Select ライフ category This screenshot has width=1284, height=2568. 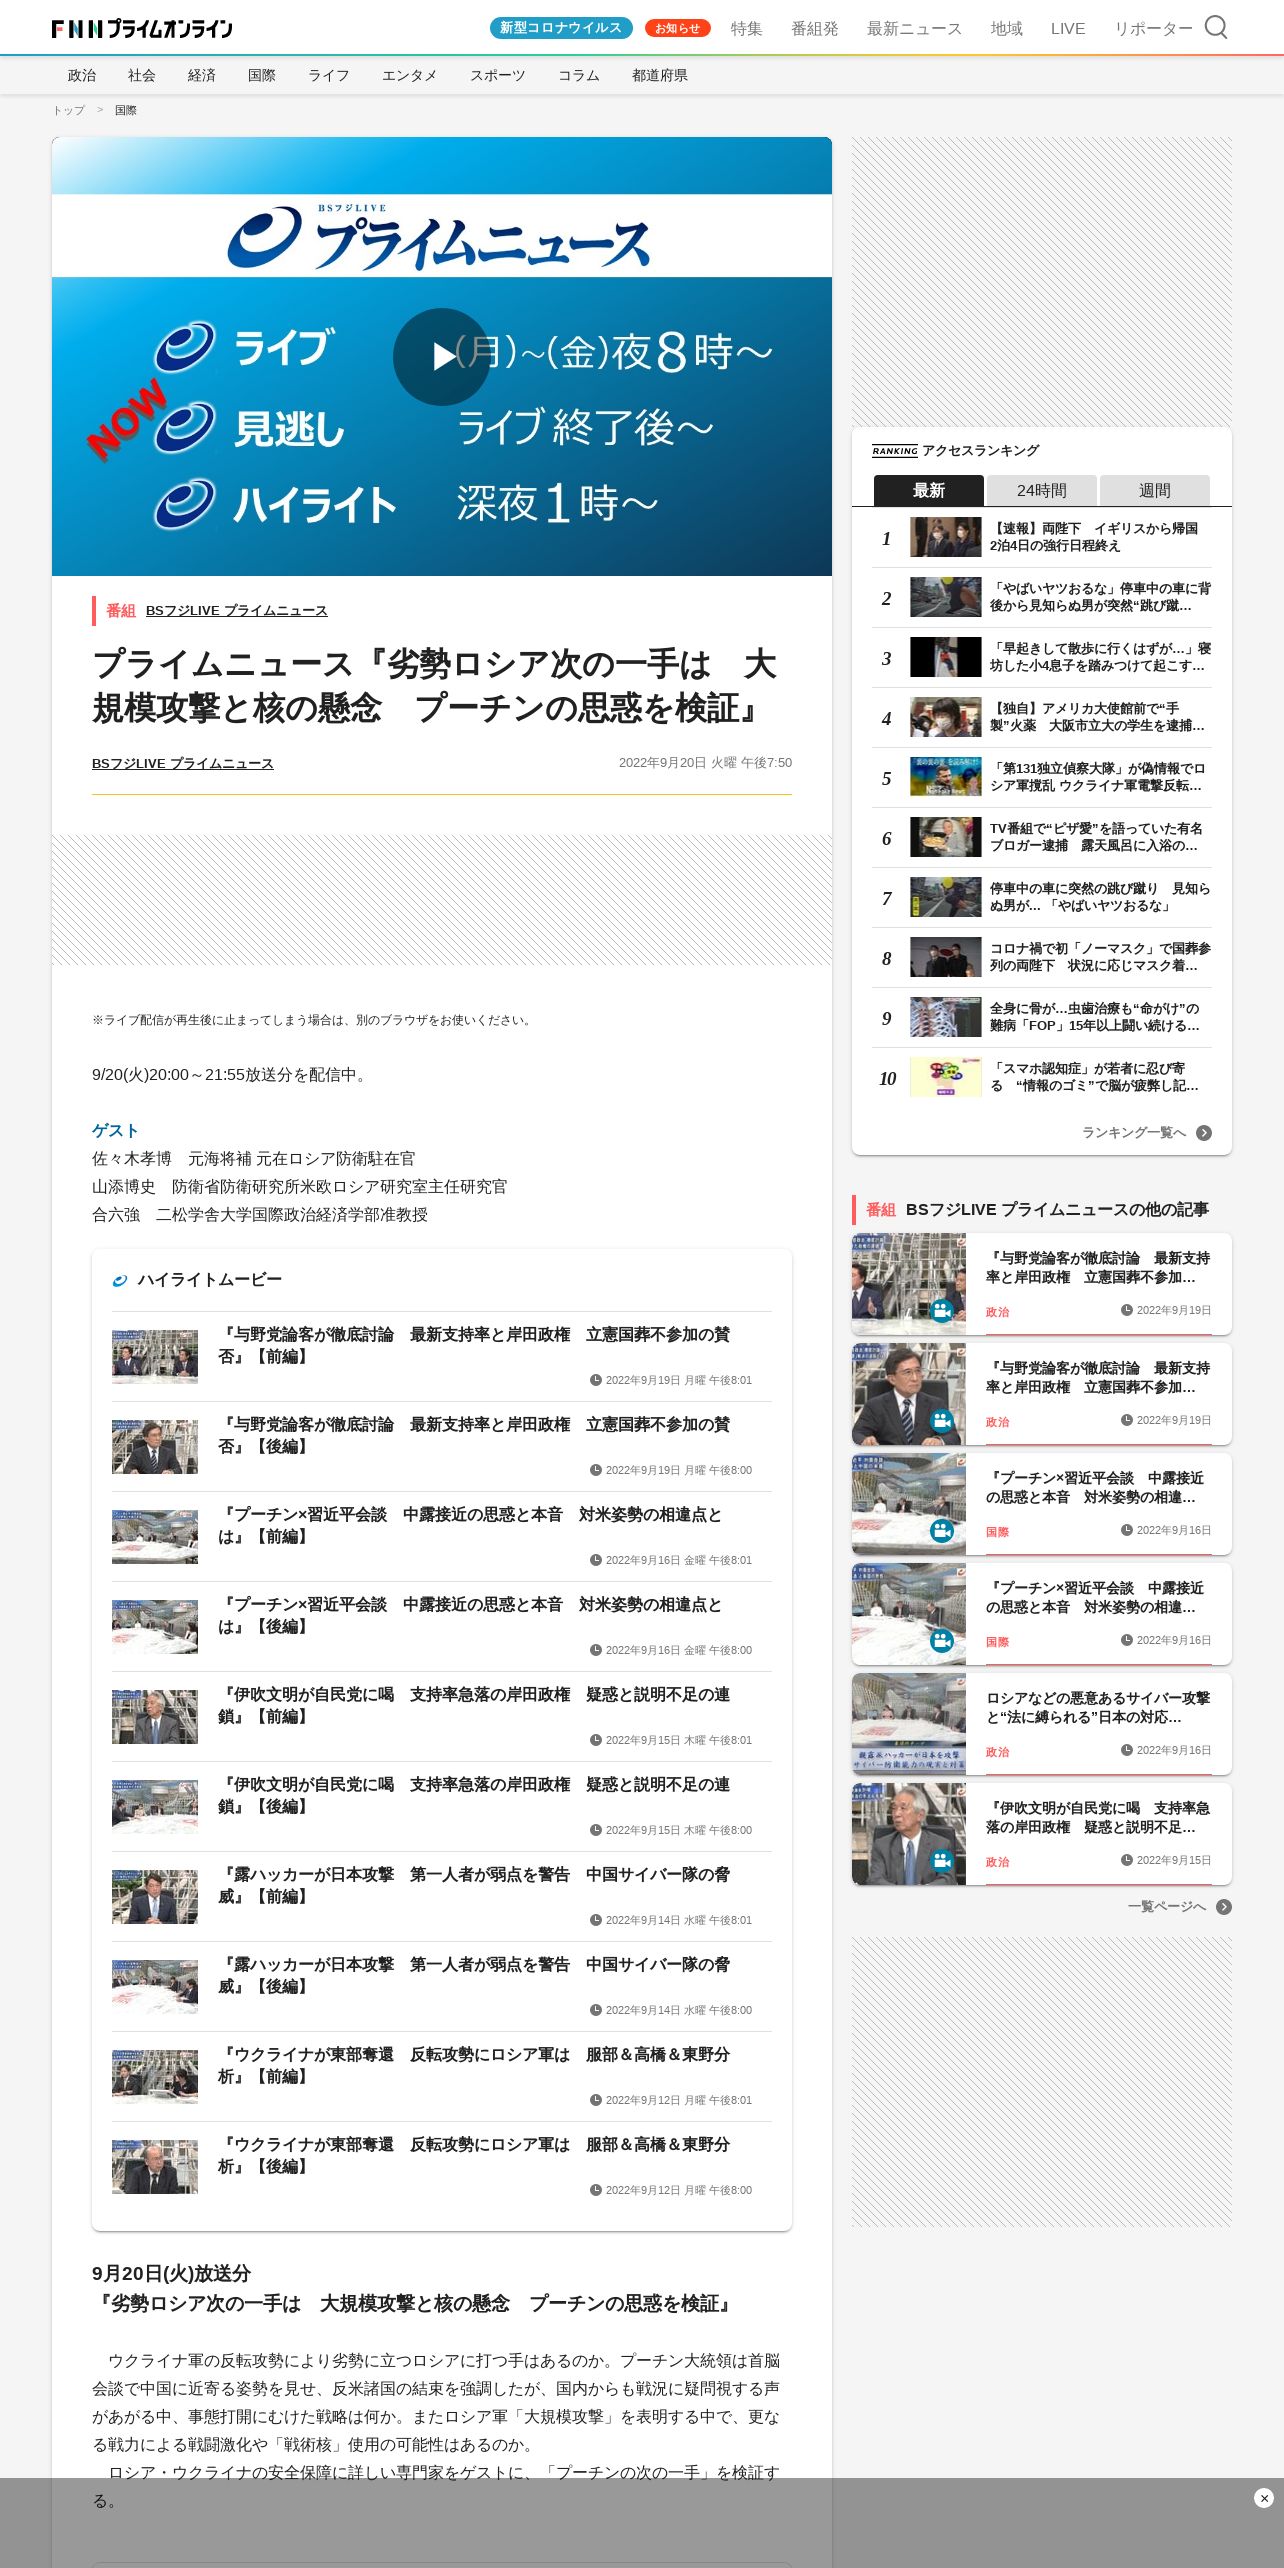328,75
